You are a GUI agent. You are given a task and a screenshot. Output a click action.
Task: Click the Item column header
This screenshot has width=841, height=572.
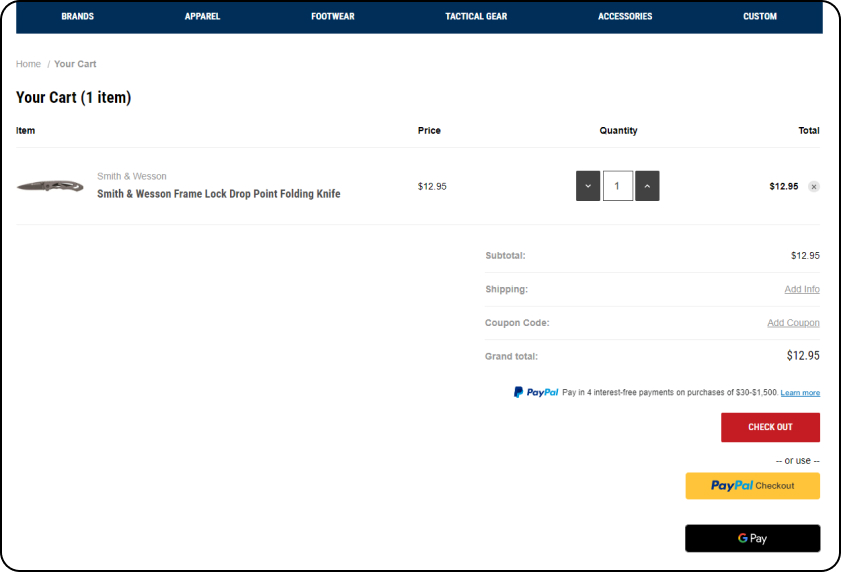click(25, 130)
